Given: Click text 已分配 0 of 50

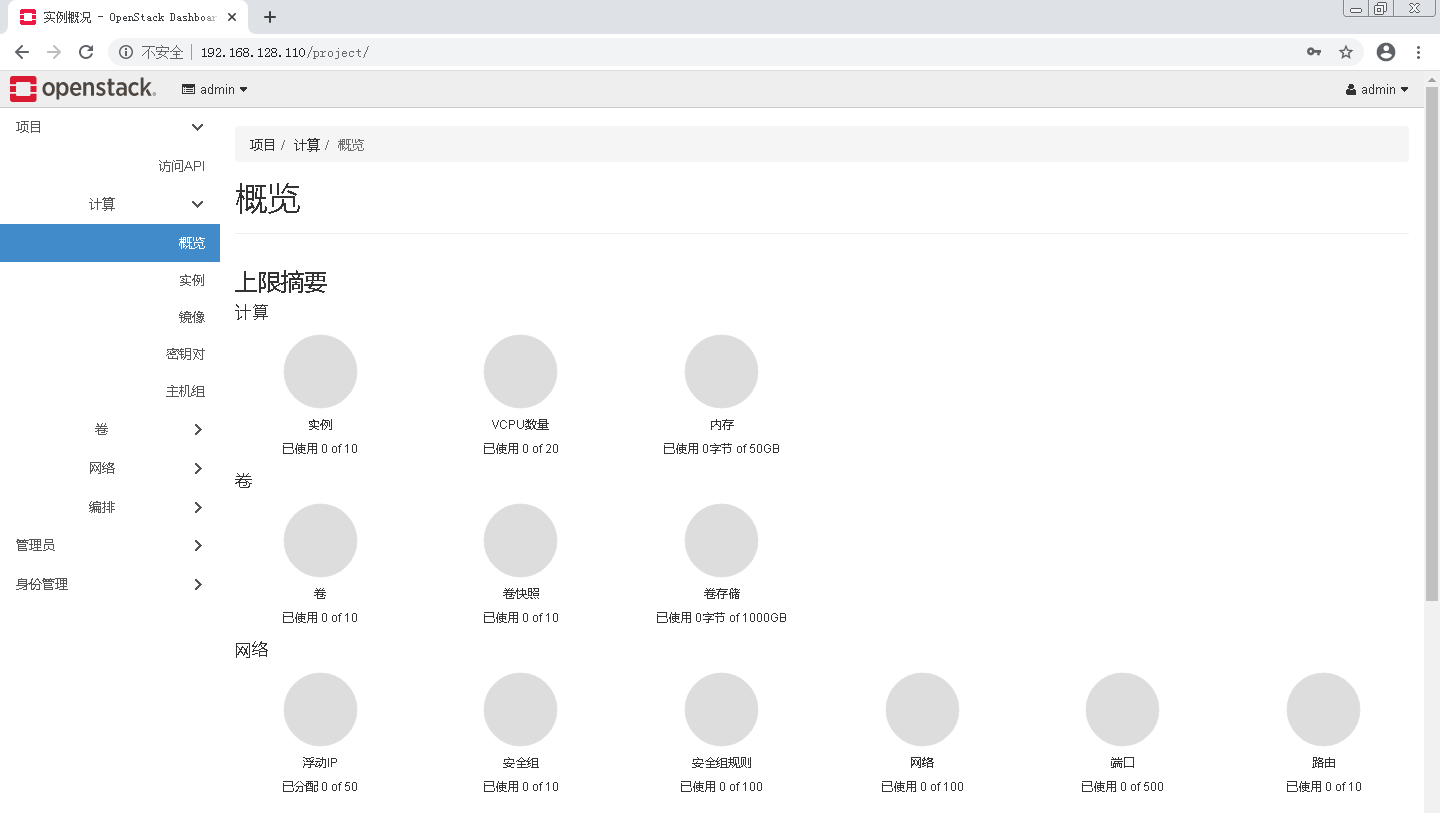Looking at the screenshot, I should coord(320,787).
